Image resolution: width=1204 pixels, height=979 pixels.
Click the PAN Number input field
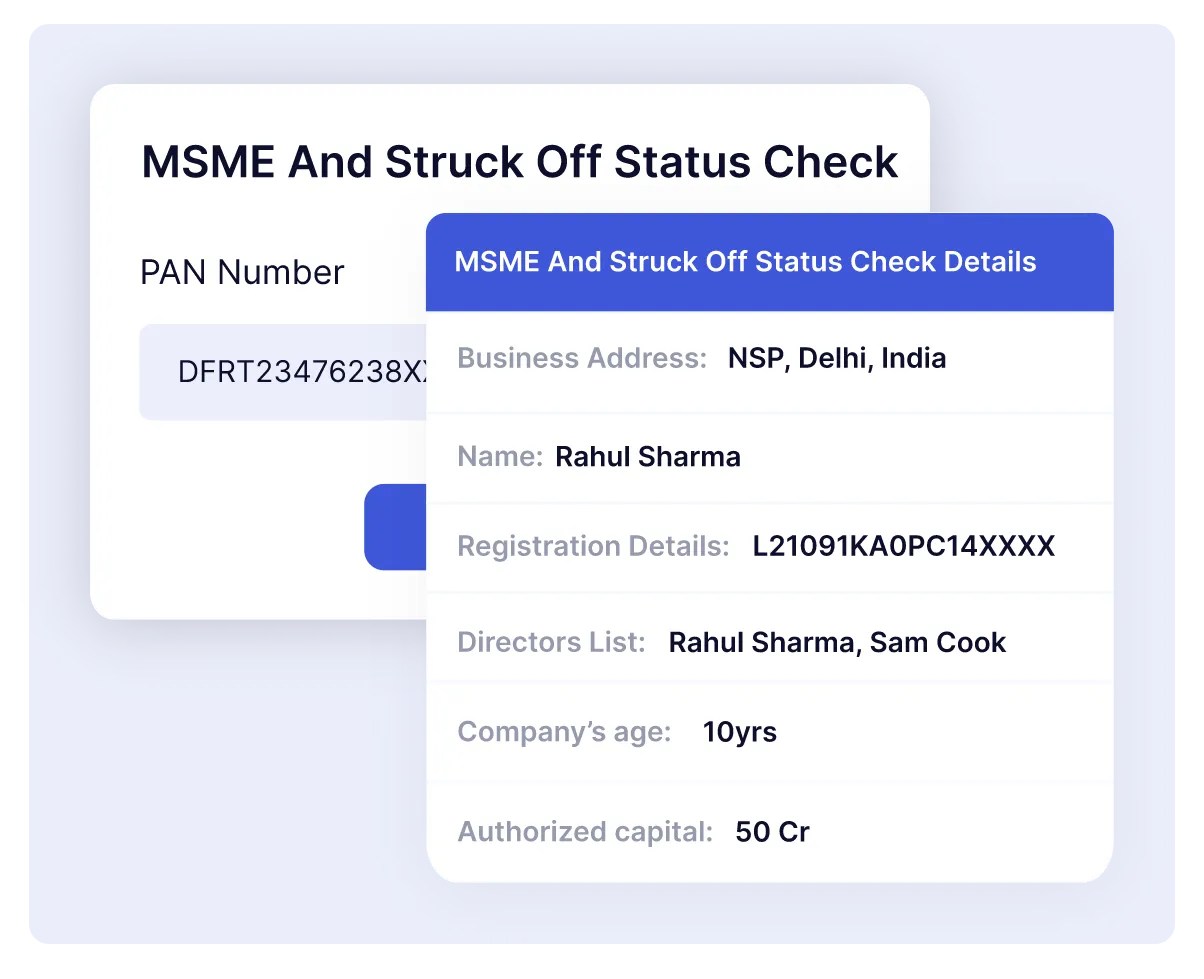click(283, 372)
